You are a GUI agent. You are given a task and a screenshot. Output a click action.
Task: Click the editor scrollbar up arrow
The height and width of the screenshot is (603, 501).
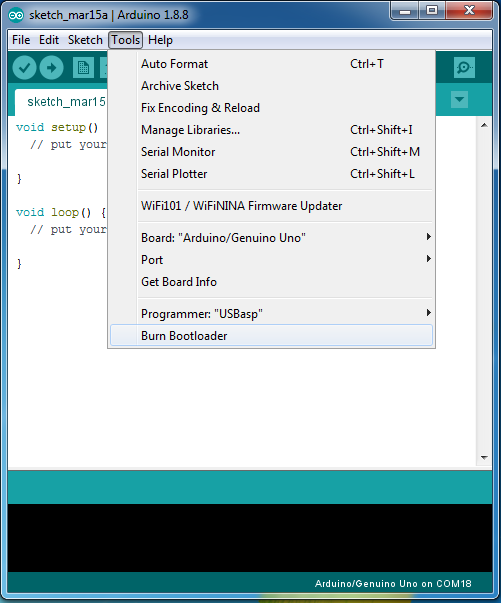click(x=484, y=125)
